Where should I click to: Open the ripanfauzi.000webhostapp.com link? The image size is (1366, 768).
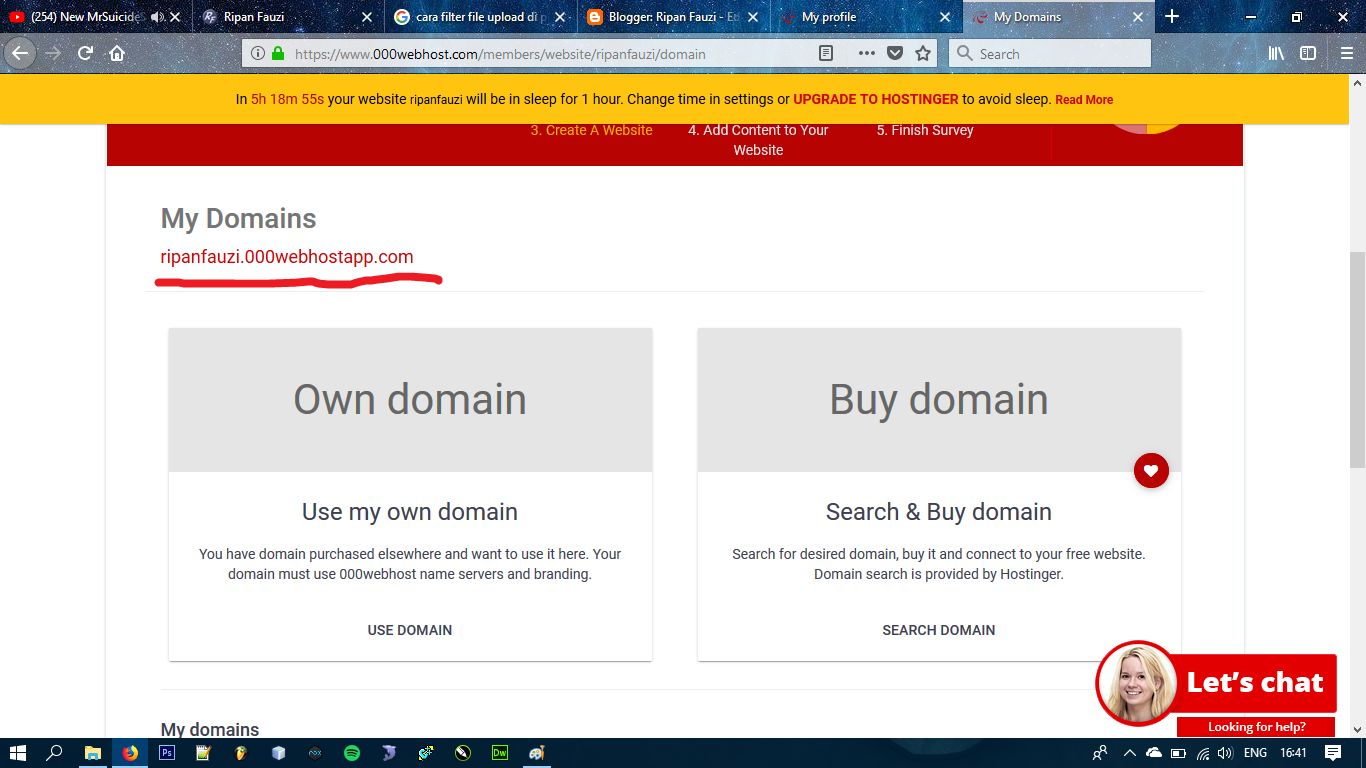(287, 257)
